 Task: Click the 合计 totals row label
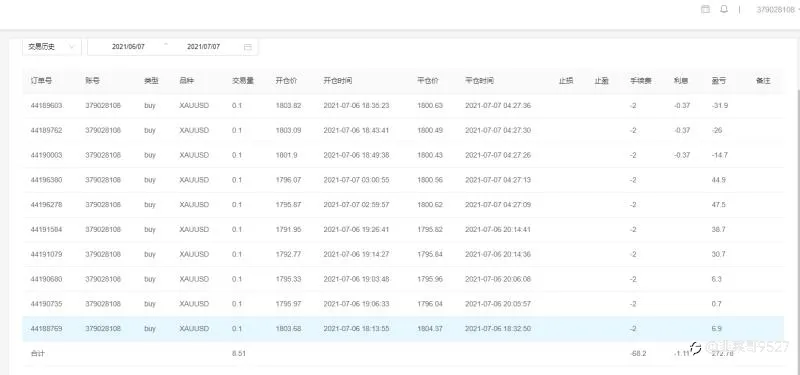[37, 353]
